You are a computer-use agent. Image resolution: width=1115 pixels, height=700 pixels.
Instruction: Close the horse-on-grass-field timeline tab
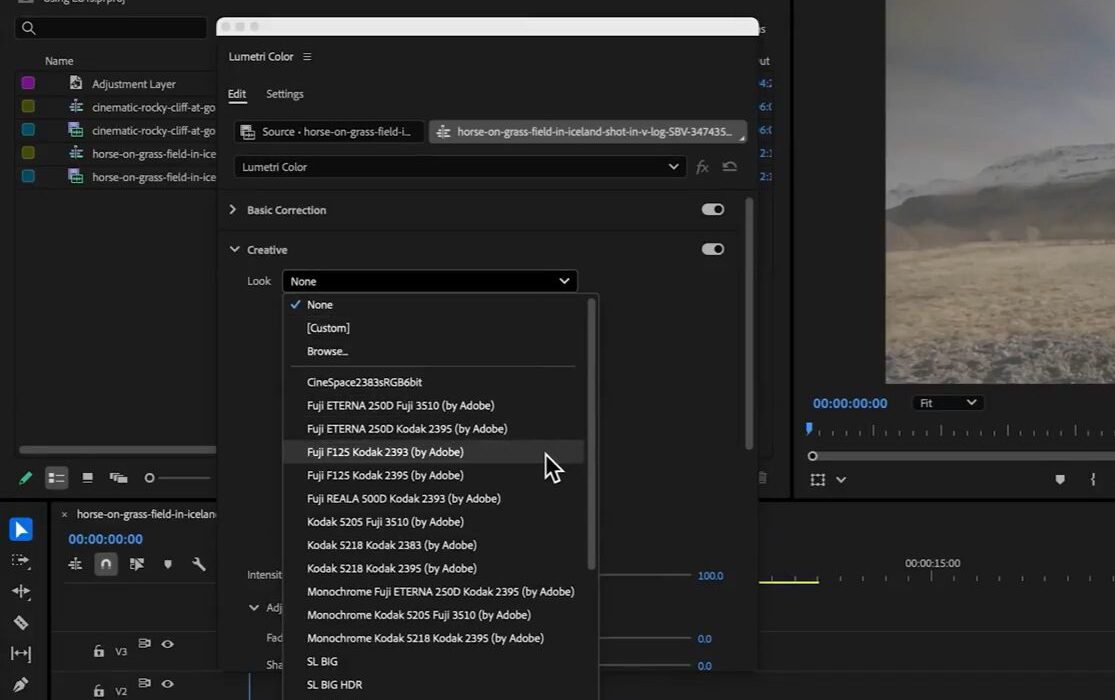(64, 514)
